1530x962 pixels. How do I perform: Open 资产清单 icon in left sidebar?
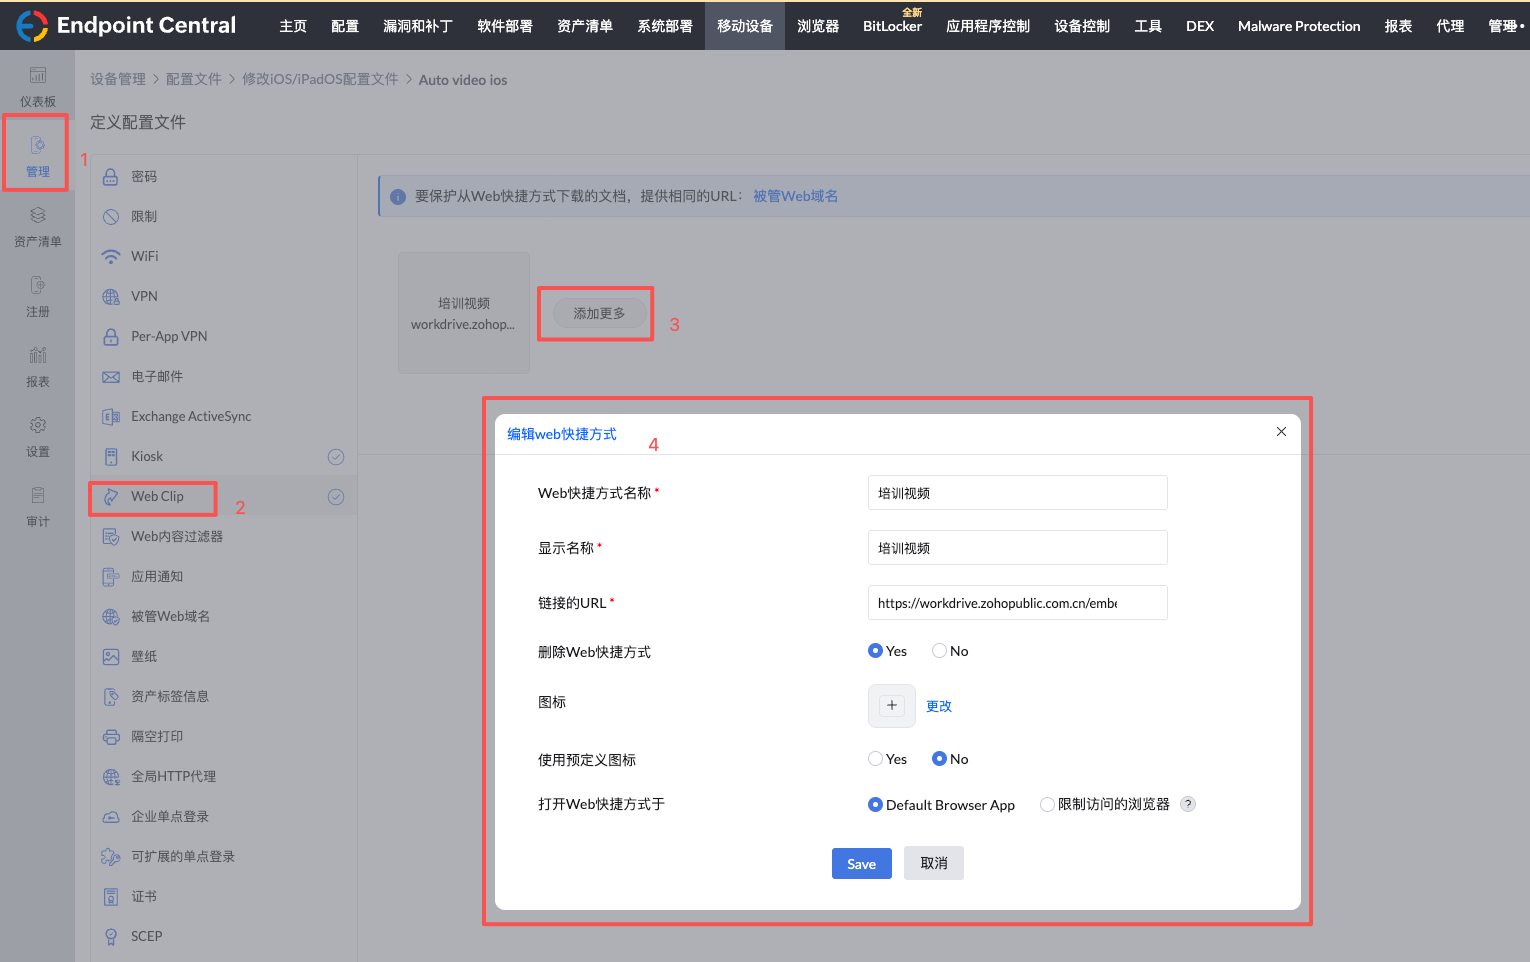[38, 216]
